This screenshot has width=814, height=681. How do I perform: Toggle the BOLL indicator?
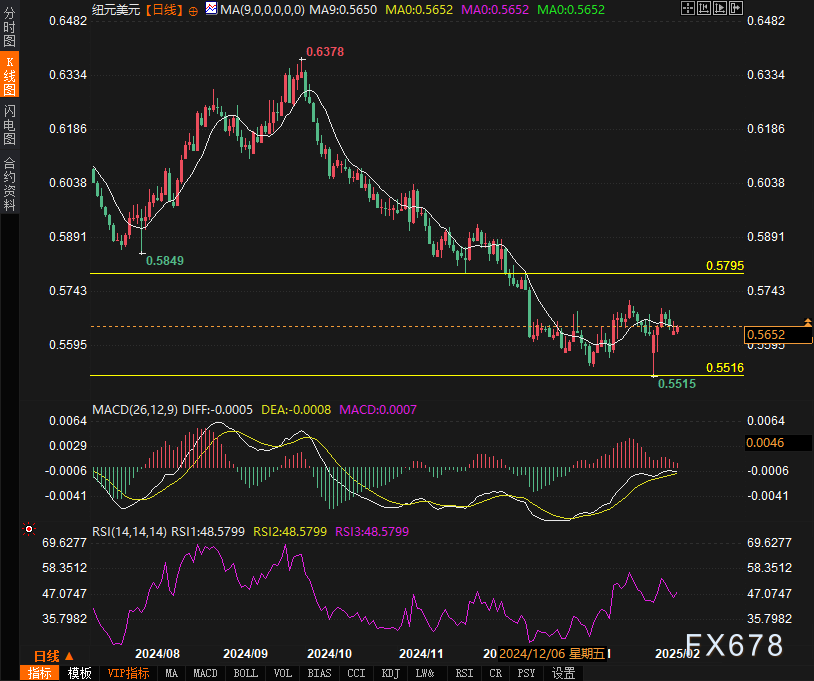245,673
